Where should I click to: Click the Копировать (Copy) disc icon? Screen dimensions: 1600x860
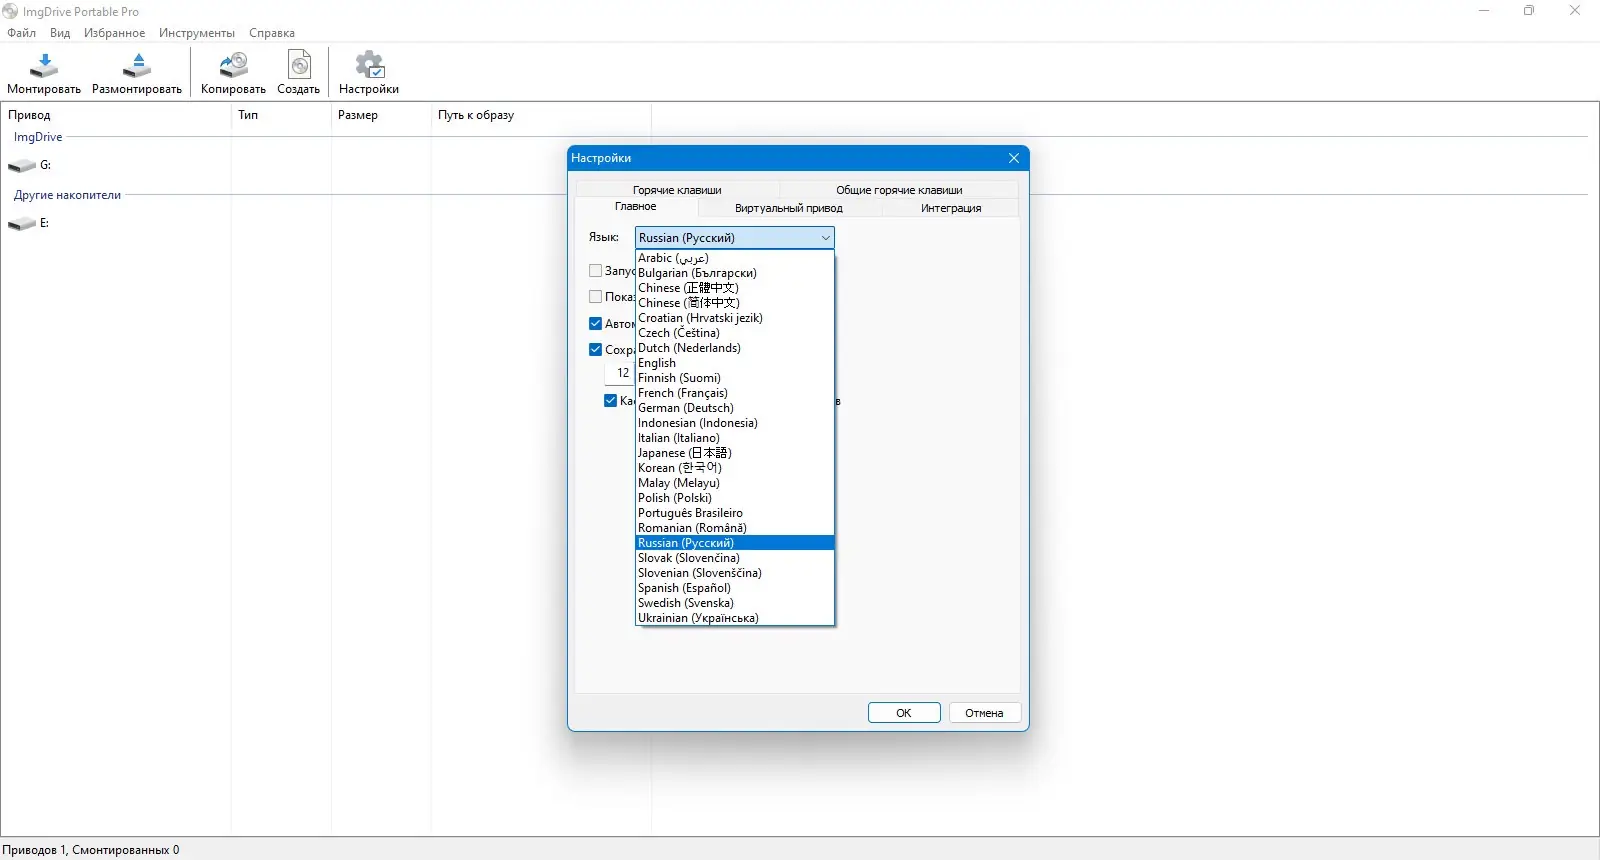tap(233, 66)
